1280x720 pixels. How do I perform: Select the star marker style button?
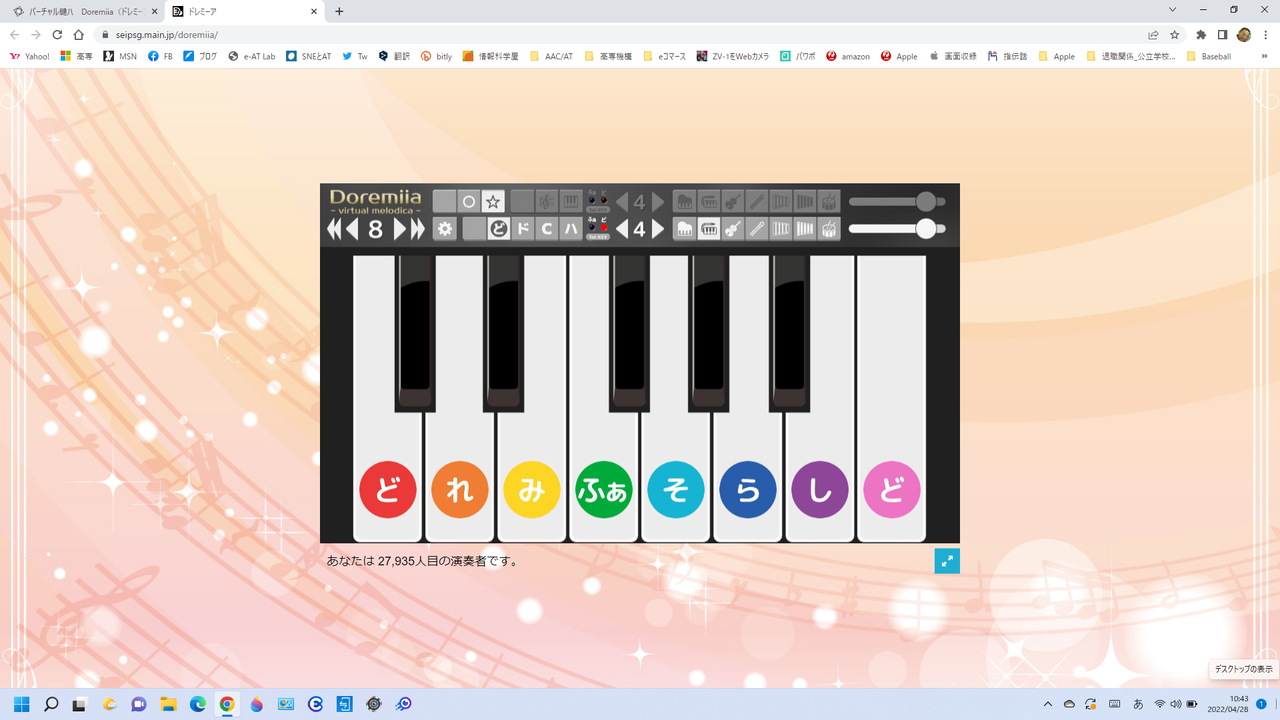click(493, 202)
